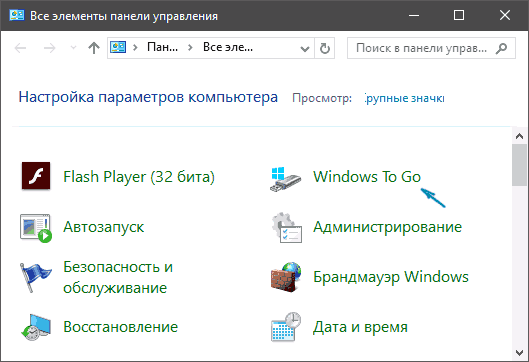Minimize the control panel window
The height and width of the screenshot is (362, 529).
pyautogui.click(x=414, y=15)
